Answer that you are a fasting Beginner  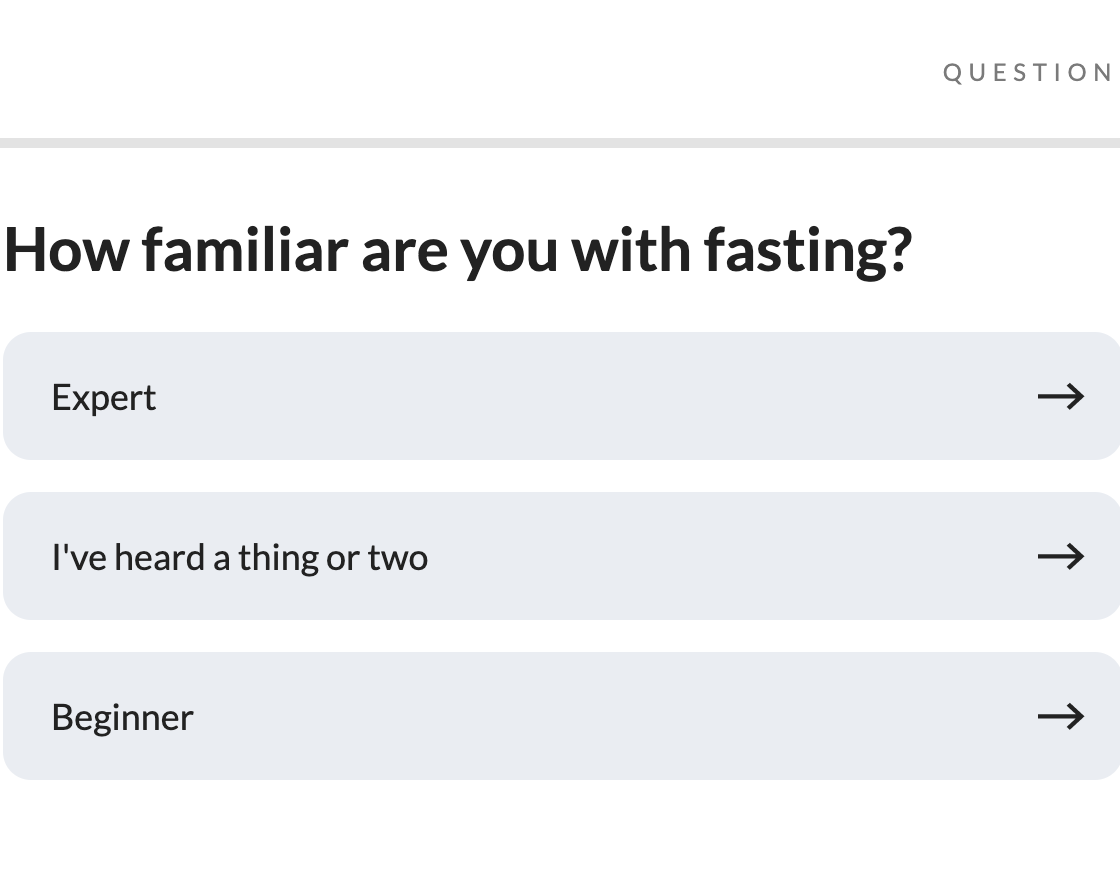(560, 716)
